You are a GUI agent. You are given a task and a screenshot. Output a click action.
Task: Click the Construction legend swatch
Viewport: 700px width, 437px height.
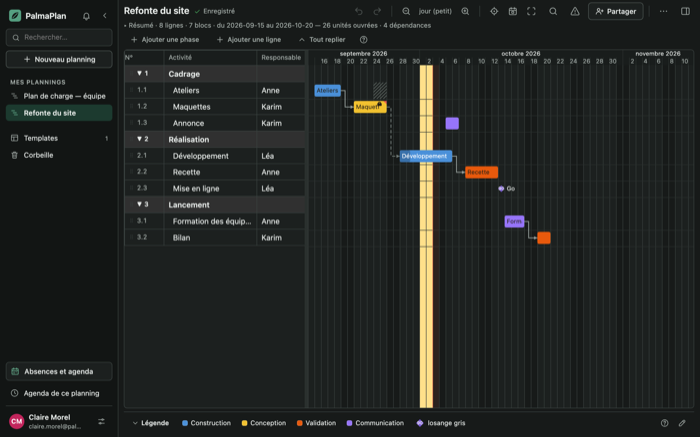pos(185,423)
